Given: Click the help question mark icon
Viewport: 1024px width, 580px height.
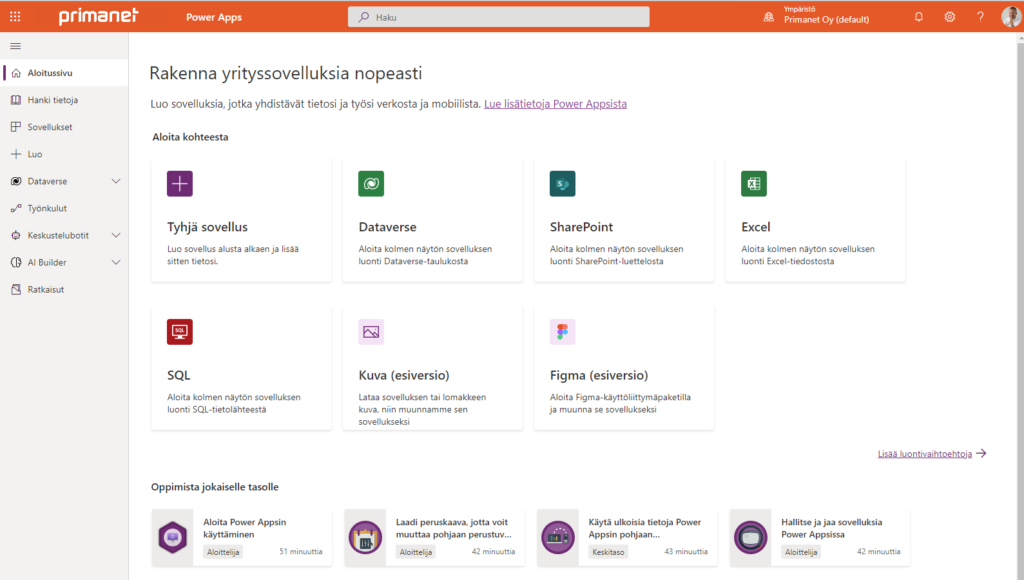Looking at the screenshot, I should click(980, 17).
